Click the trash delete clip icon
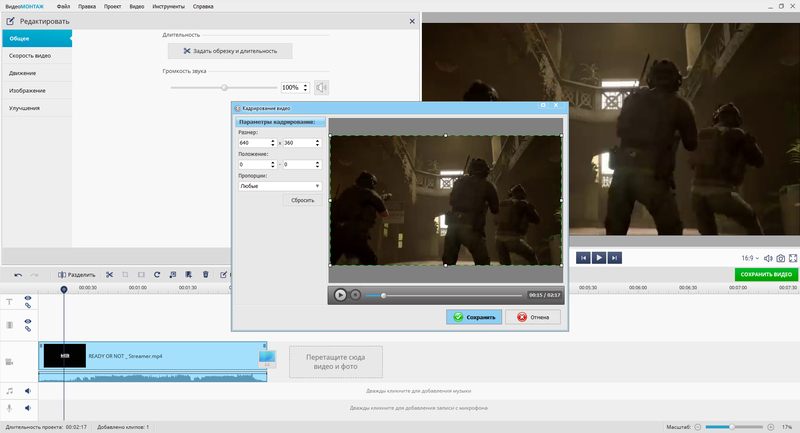The image size is (800, 433). click(x=206, y=275)
